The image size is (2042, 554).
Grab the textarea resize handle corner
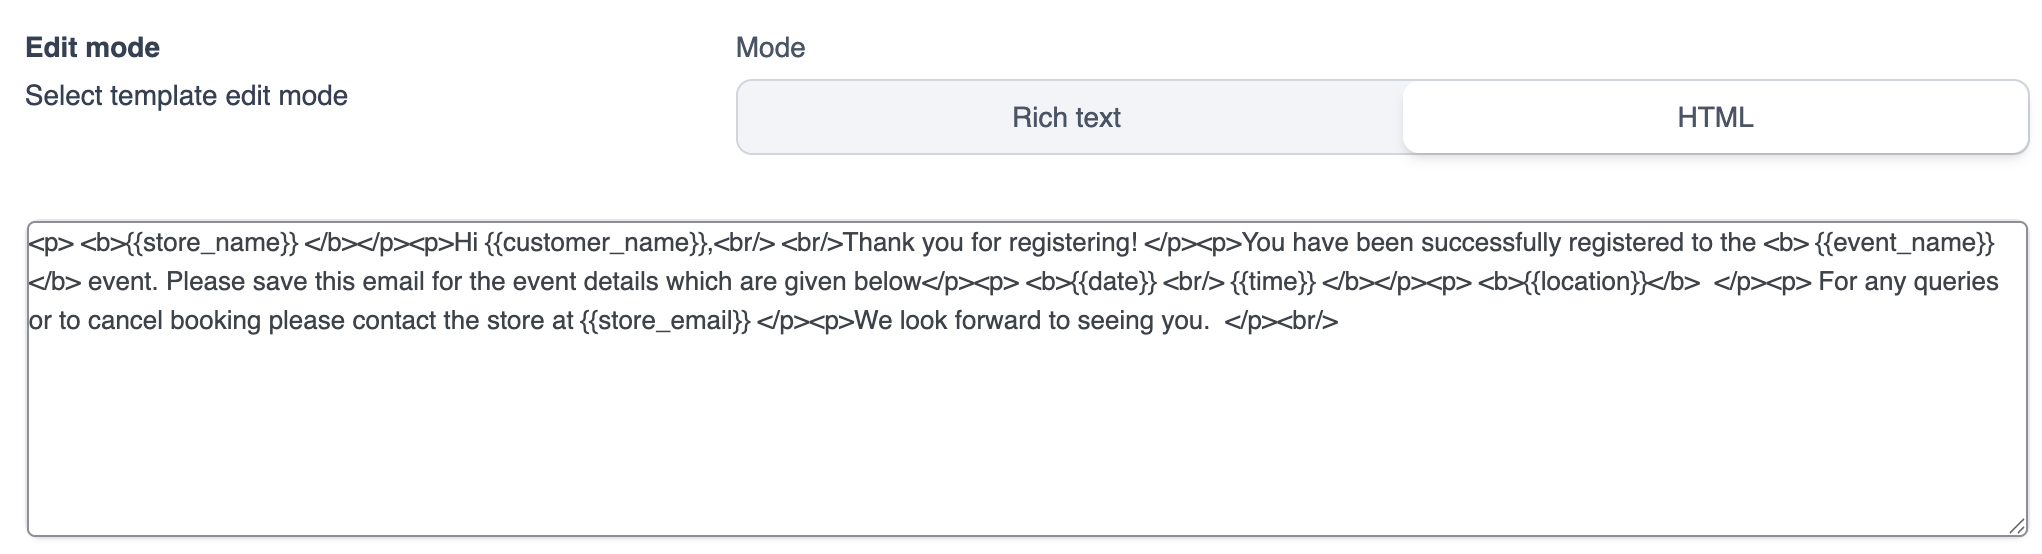[x=2016, y=525]
